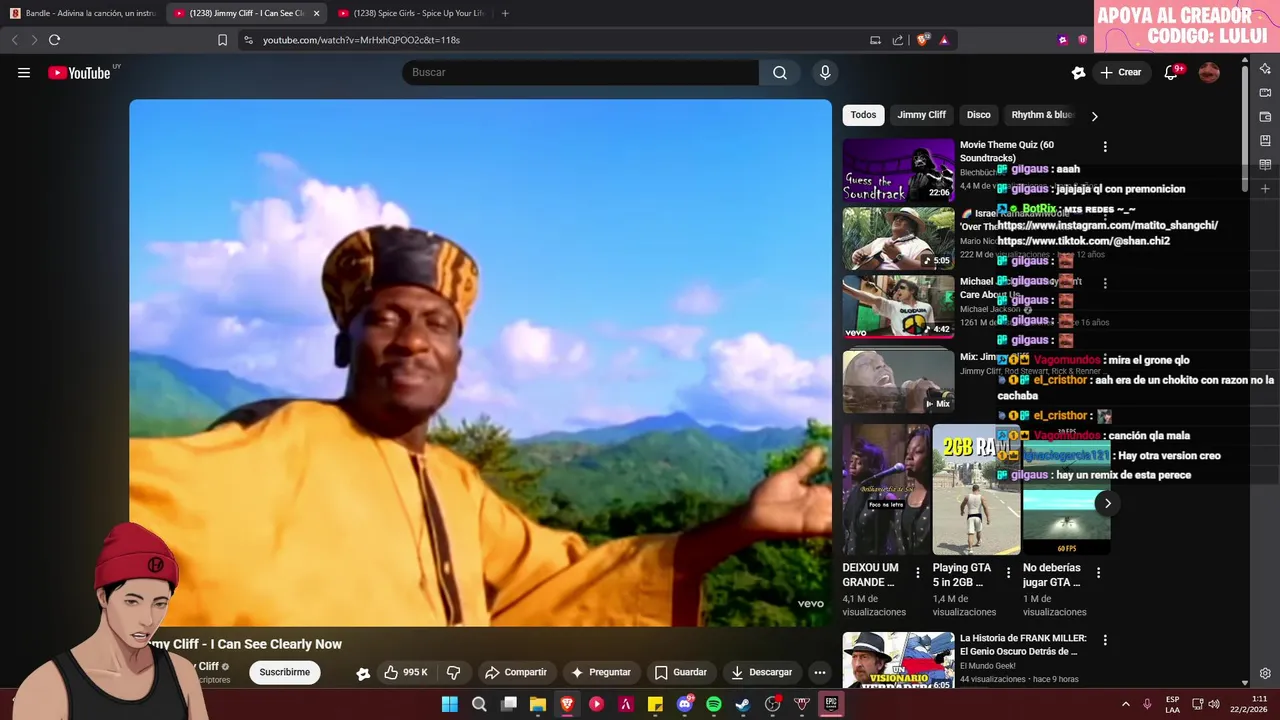Open the Movie Theme Quiz thumbnail
This screenshot has height=720, width=1280.
coord(898,170)
